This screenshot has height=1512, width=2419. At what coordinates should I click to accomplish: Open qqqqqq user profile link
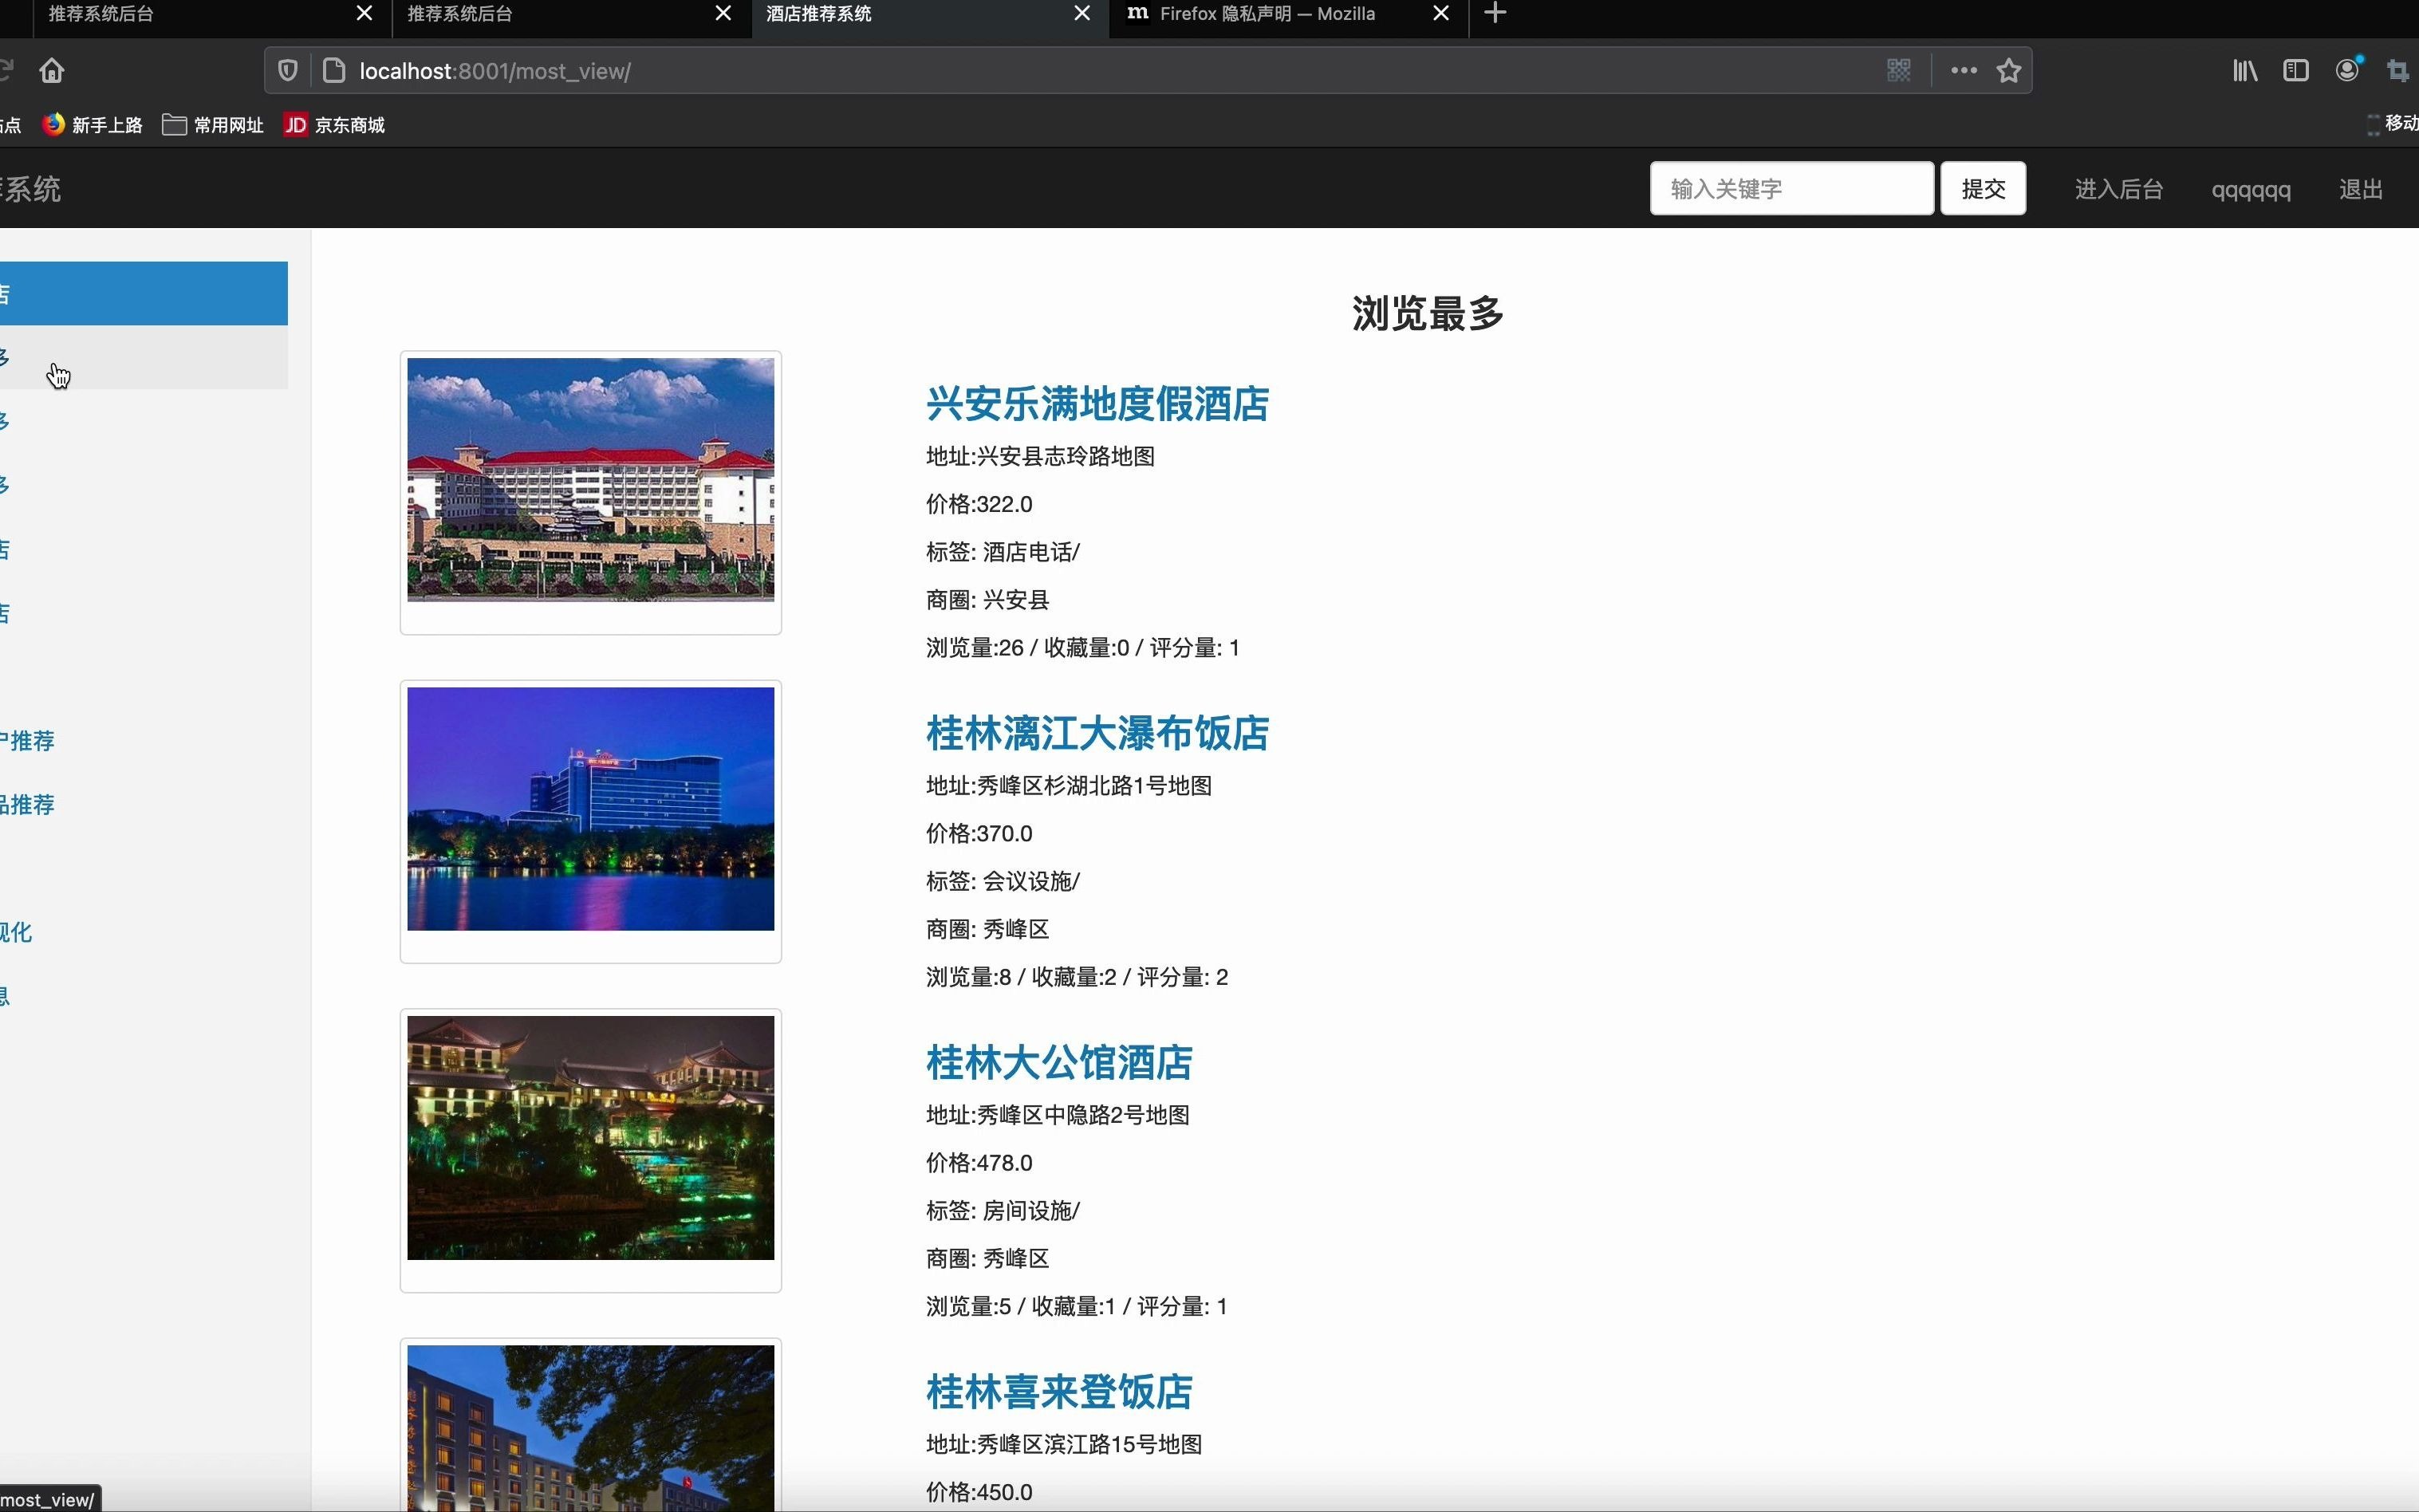[2251, 190]
